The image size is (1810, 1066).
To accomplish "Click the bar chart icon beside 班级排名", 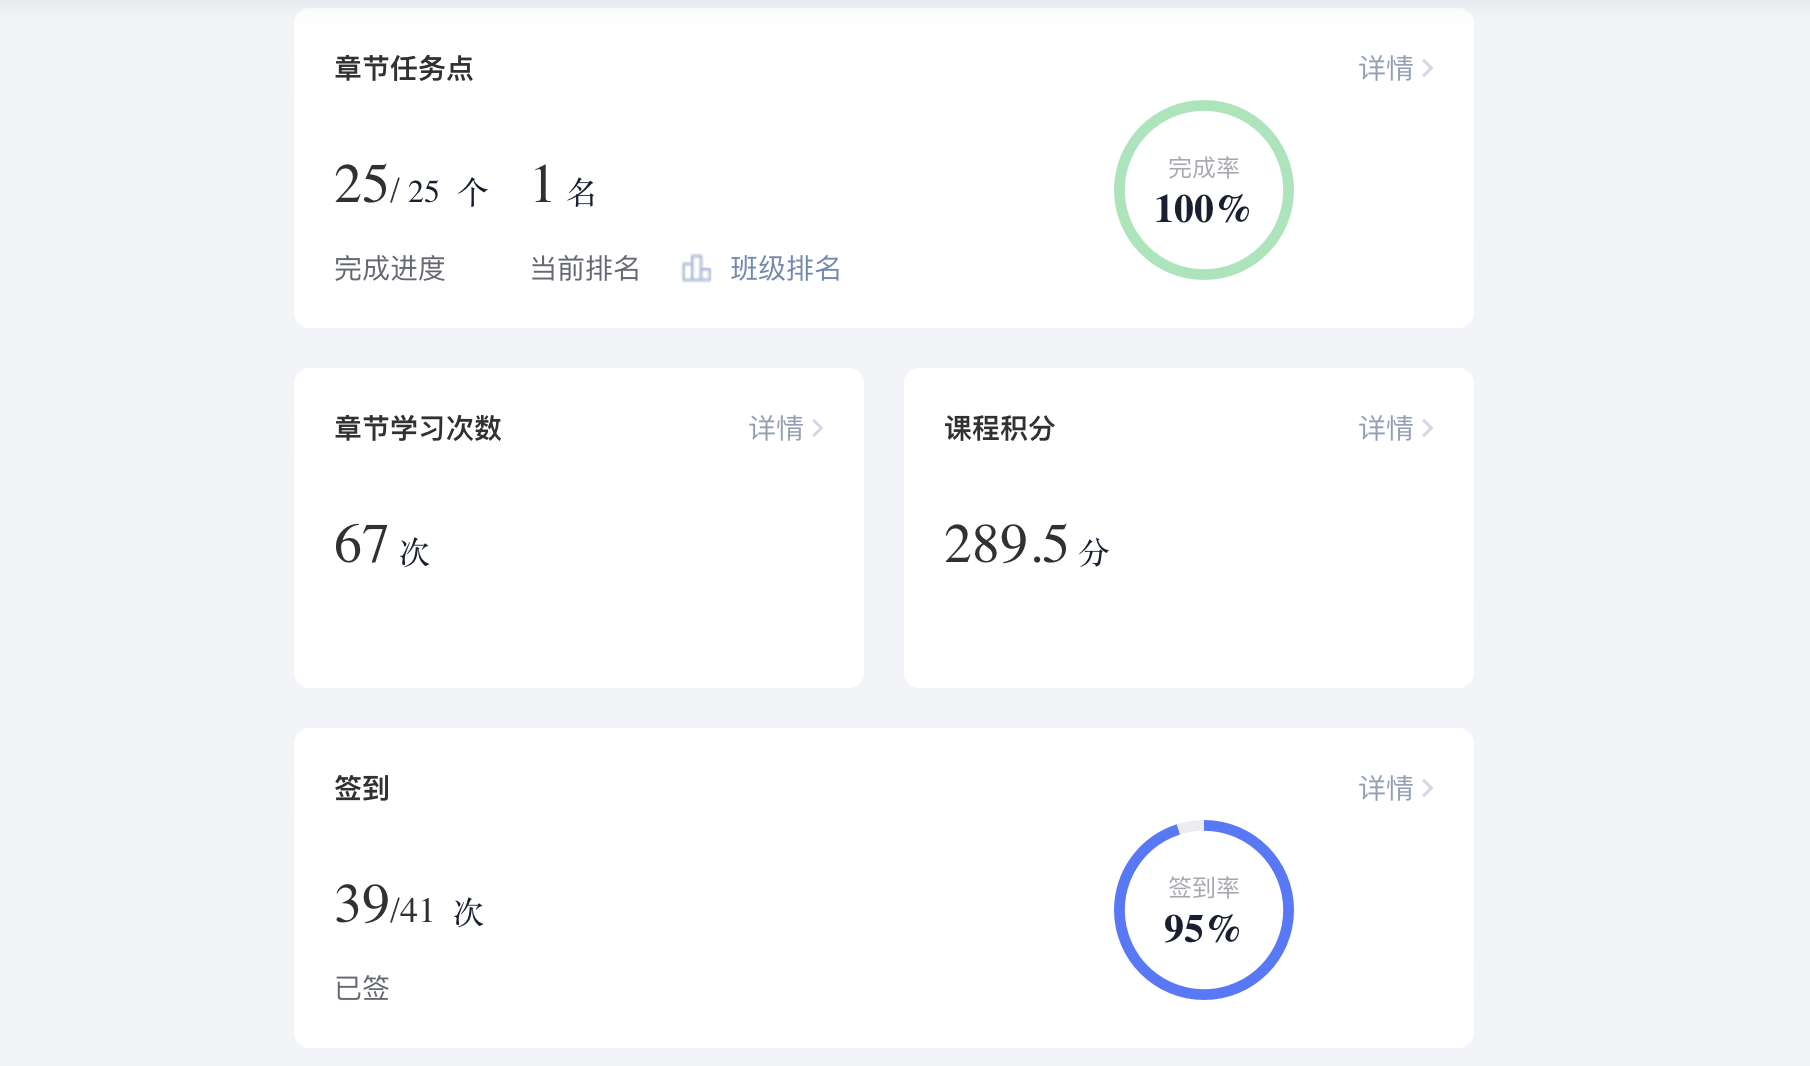I will (x=697, y=268).
